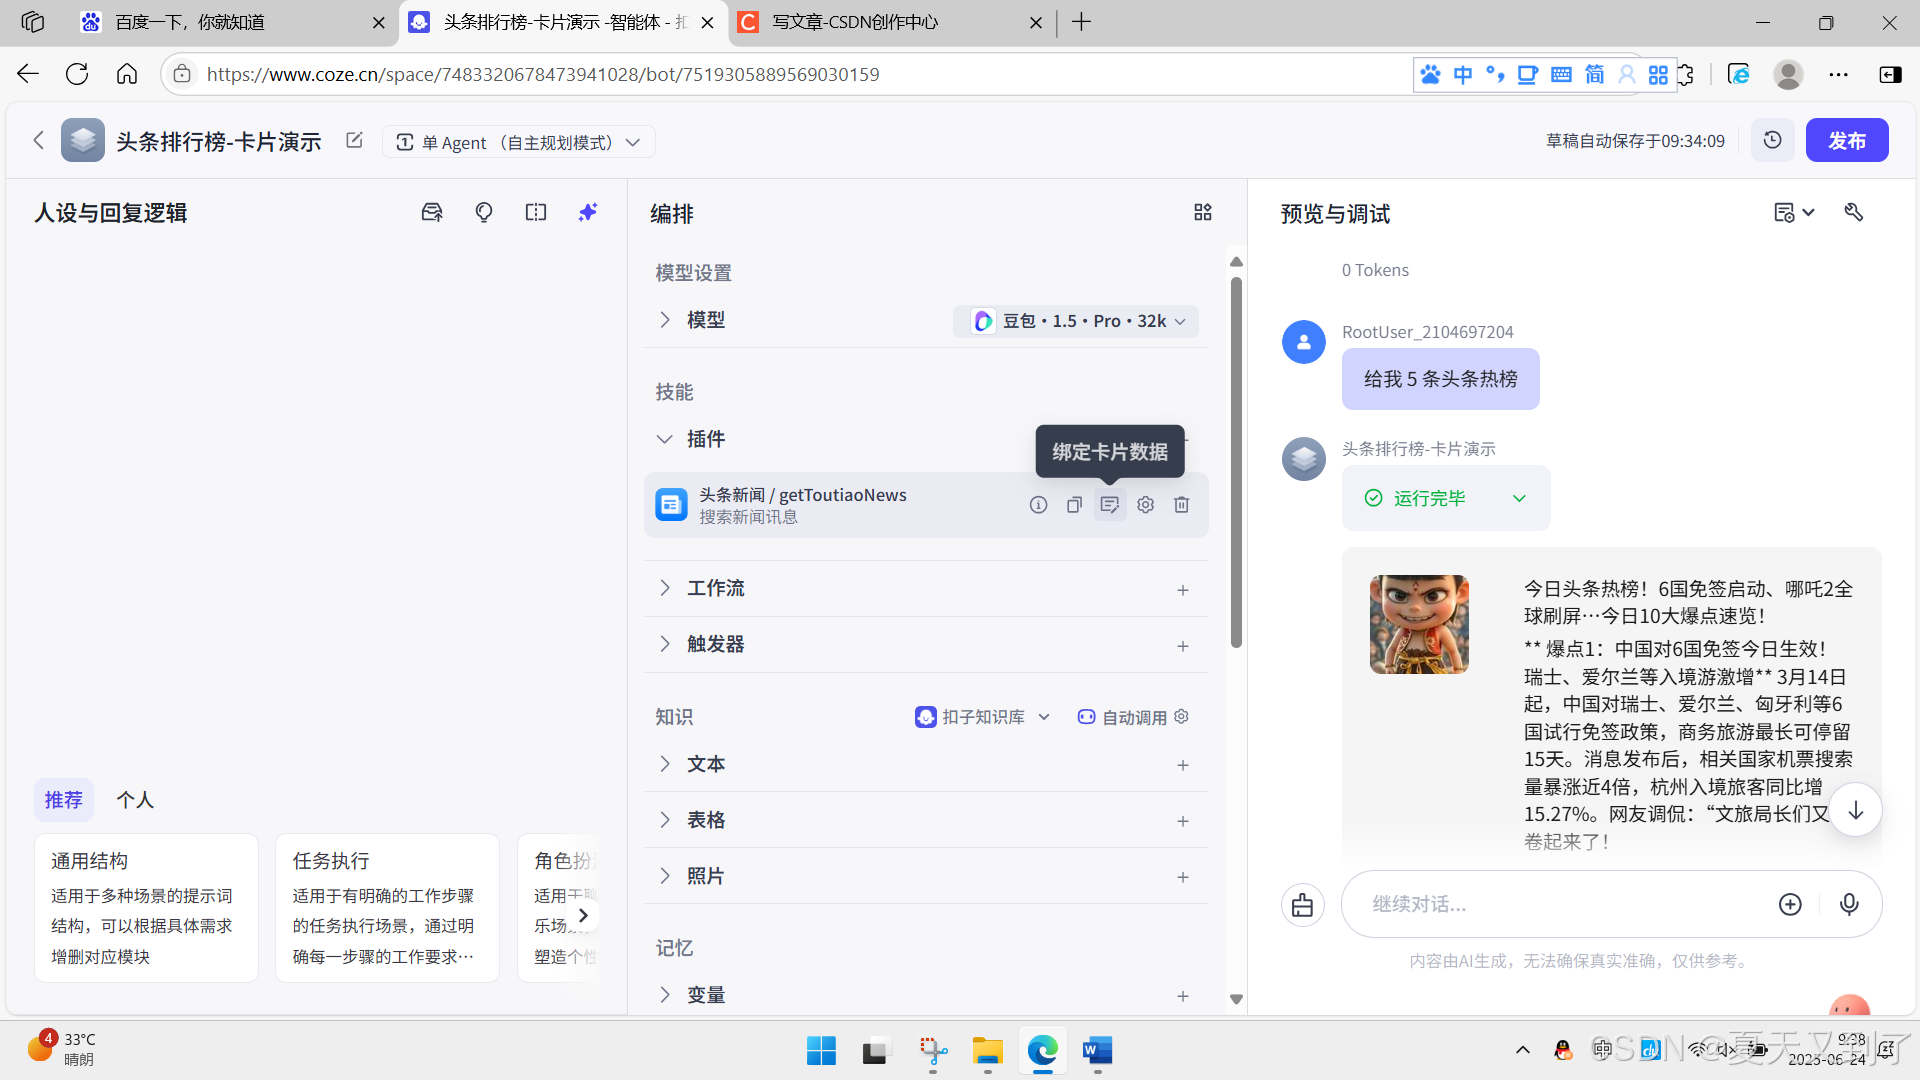The image size is (1920, 1080).
Task: Click the AI optimize prompt sparkle icon
Action: [588, 212]
